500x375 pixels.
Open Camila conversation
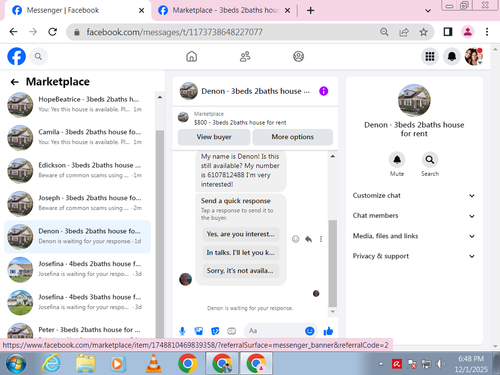77,137
